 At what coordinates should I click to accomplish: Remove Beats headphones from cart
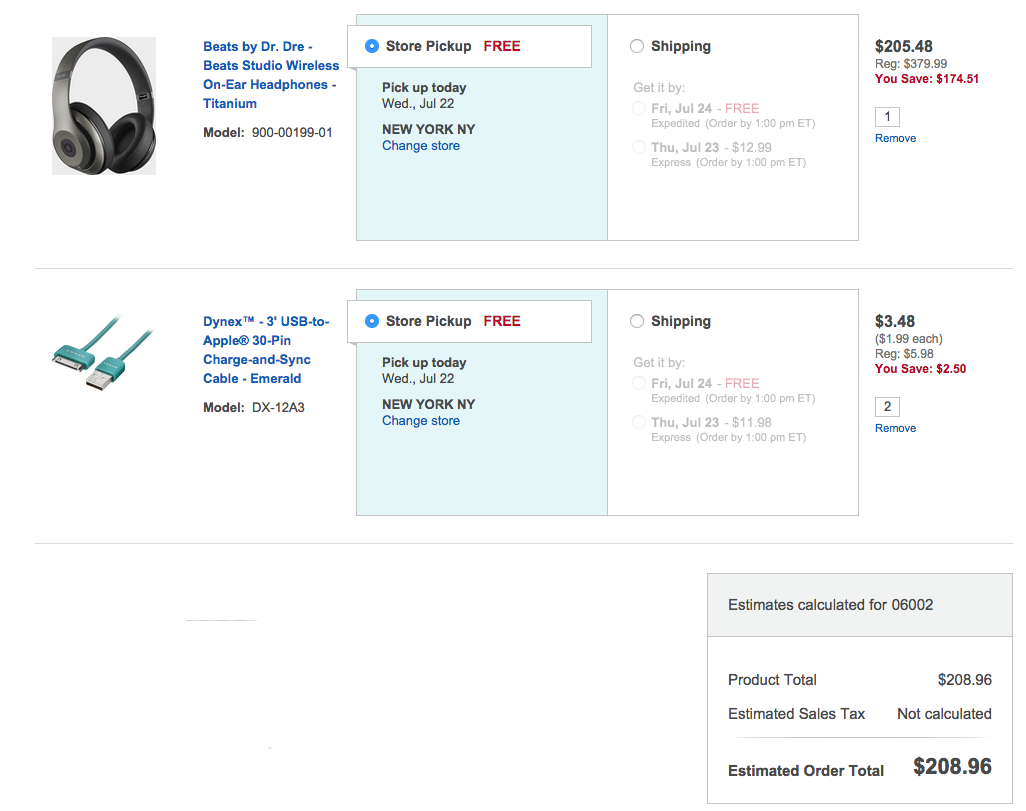click(895, 138)
